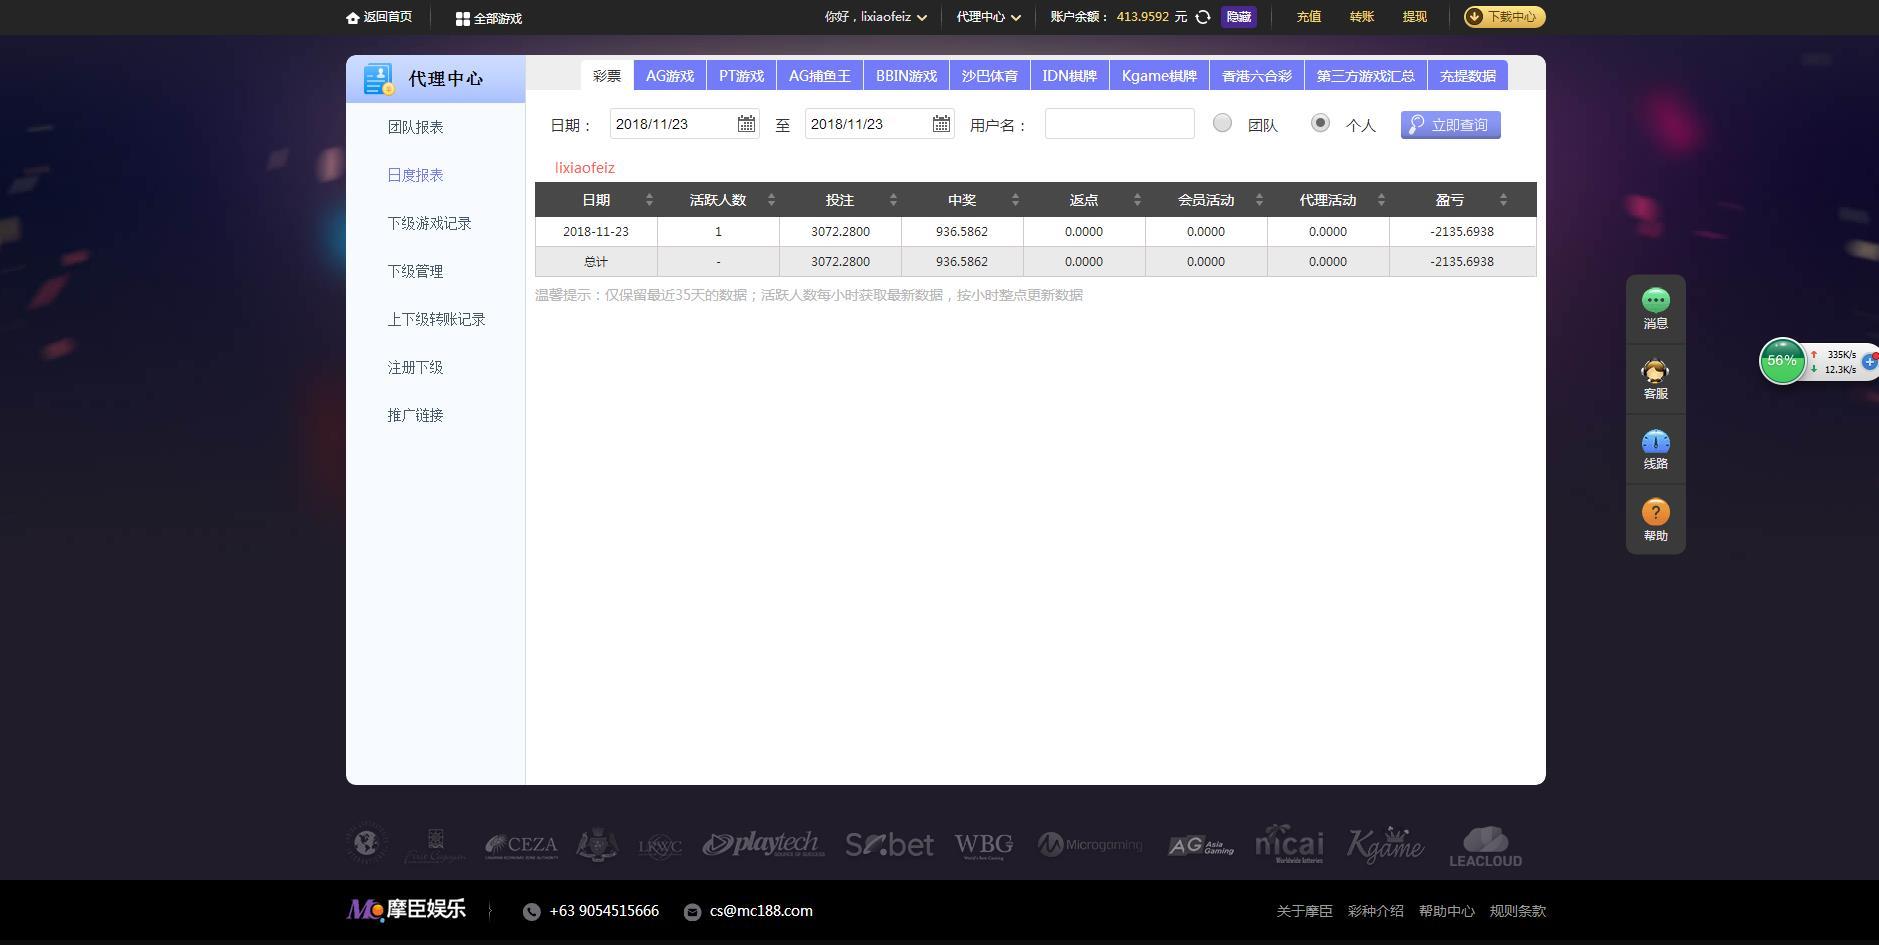Expand the 代理中心 dropdown menu
Image resolution: width=1879 pixels, height=945 pixels.
(x=988, y=17)
